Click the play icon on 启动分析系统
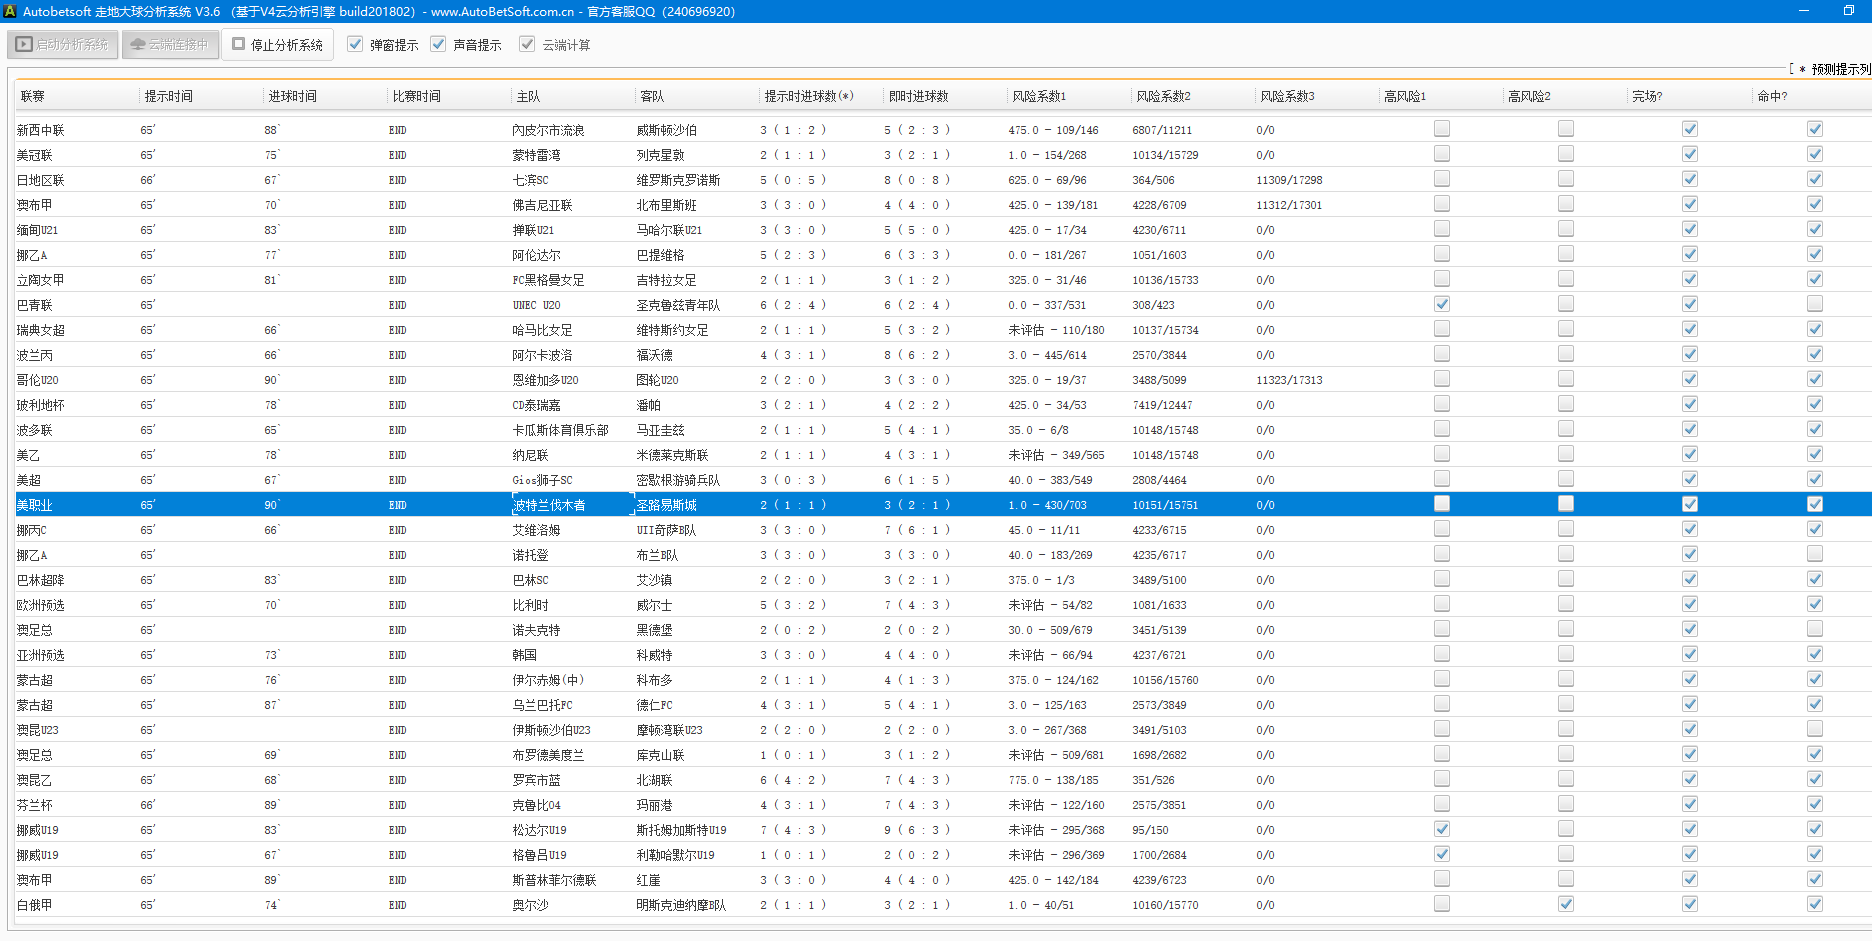This screenshot has height=941, width=1872. click(24, 45)
